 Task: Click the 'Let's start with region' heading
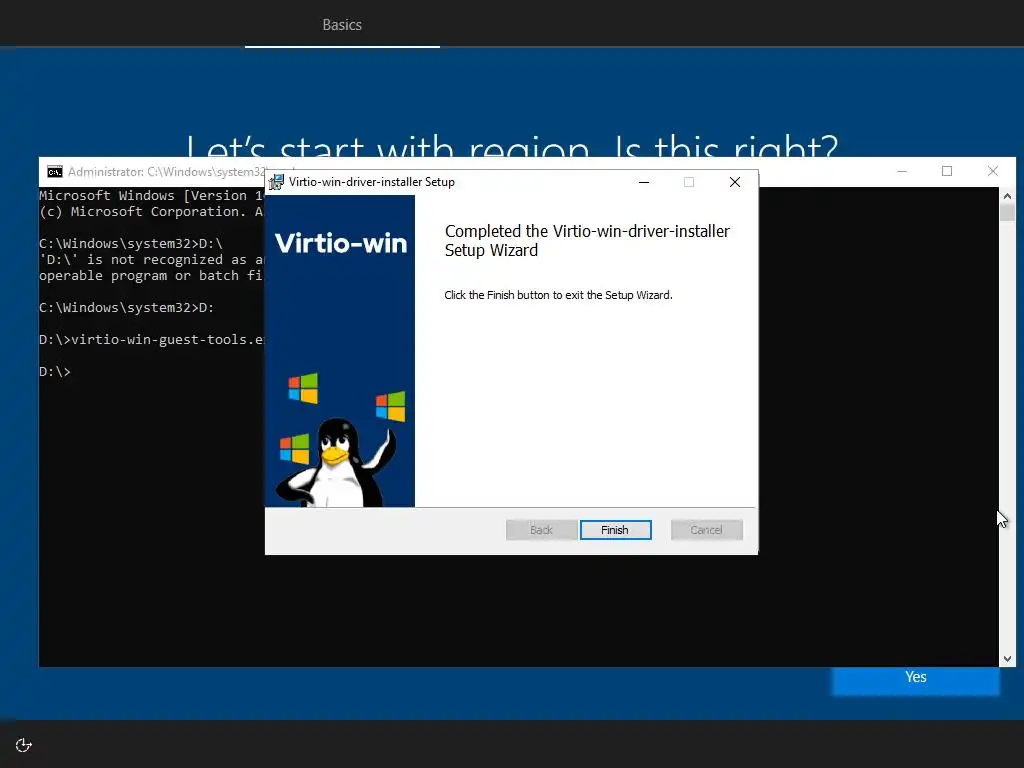[x=512, y=145]
